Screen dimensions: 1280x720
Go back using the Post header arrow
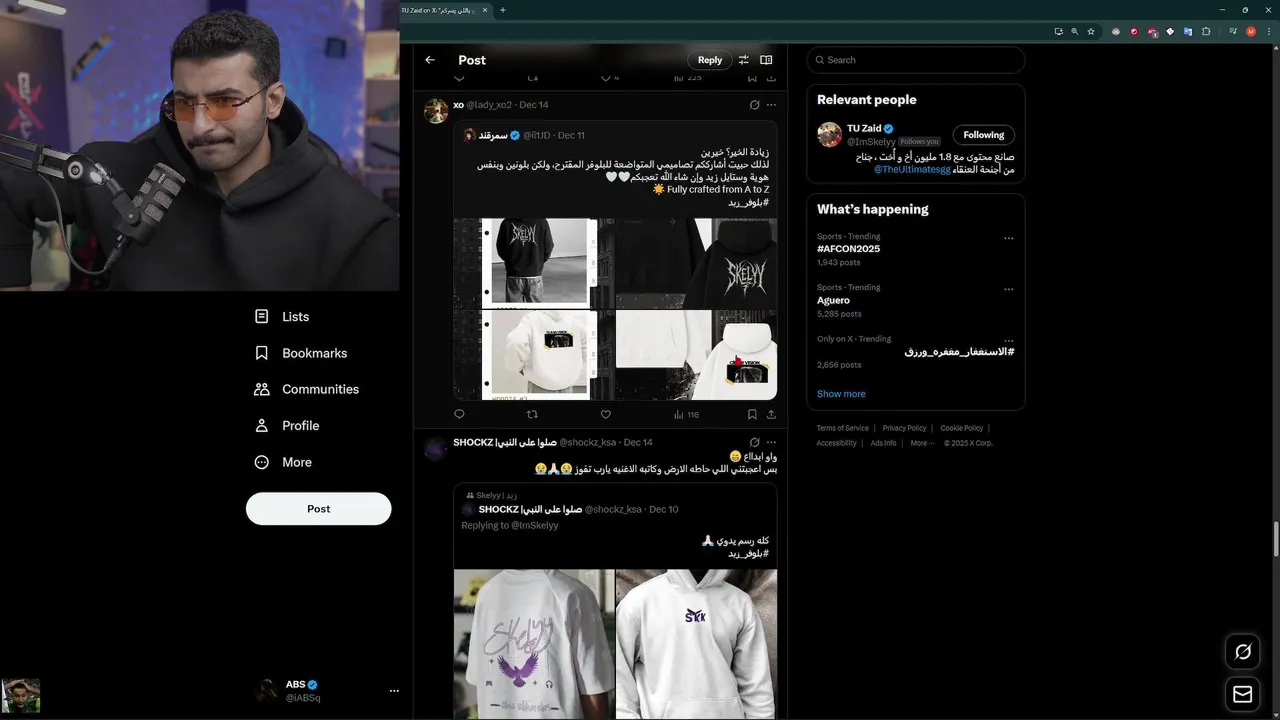430,60
